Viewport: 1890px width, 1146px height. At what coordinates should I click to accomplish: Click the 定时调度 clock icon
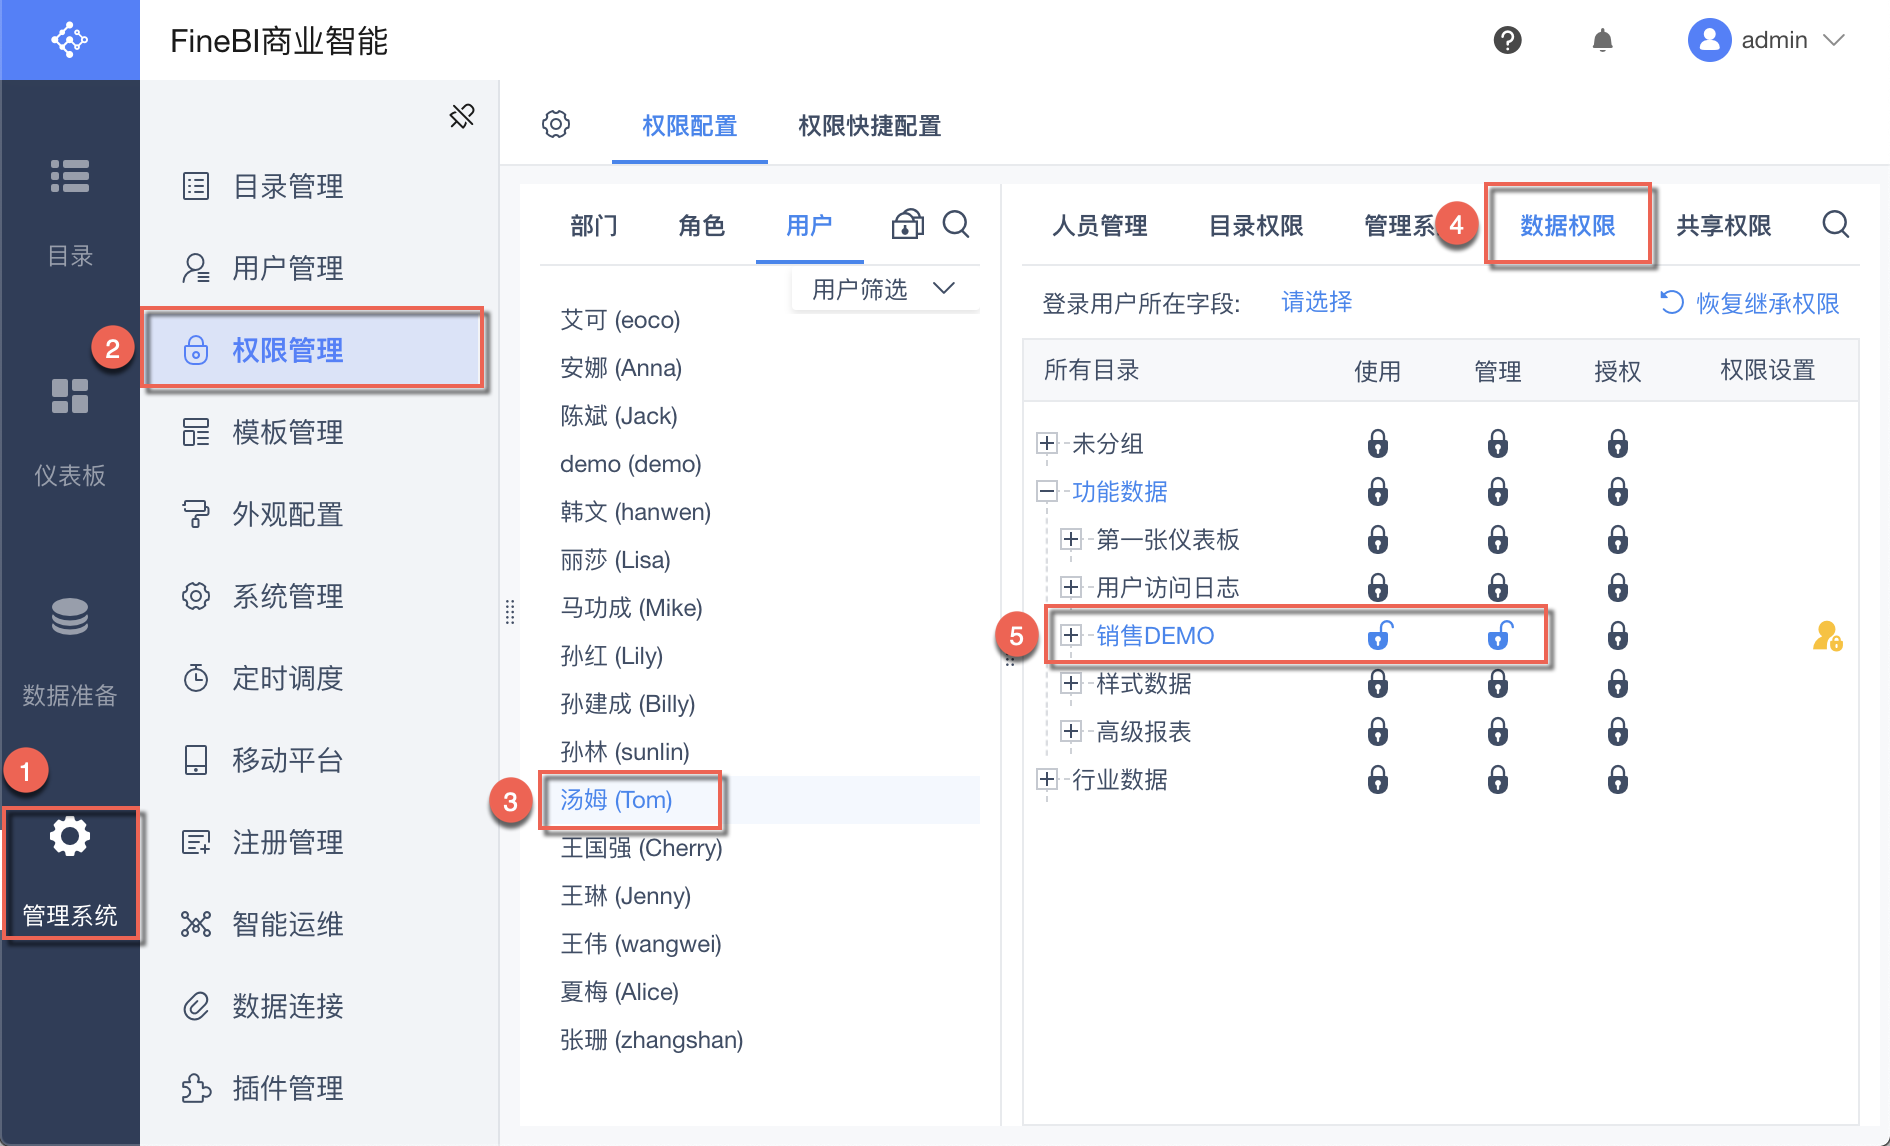pos(196,678)
